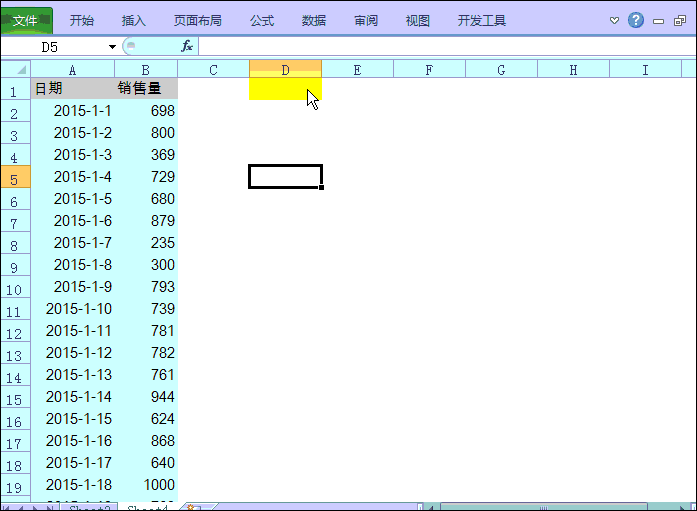The width and height of the screenshot is (697, 511).
Task: Select row 10 header
Action: 15,287
